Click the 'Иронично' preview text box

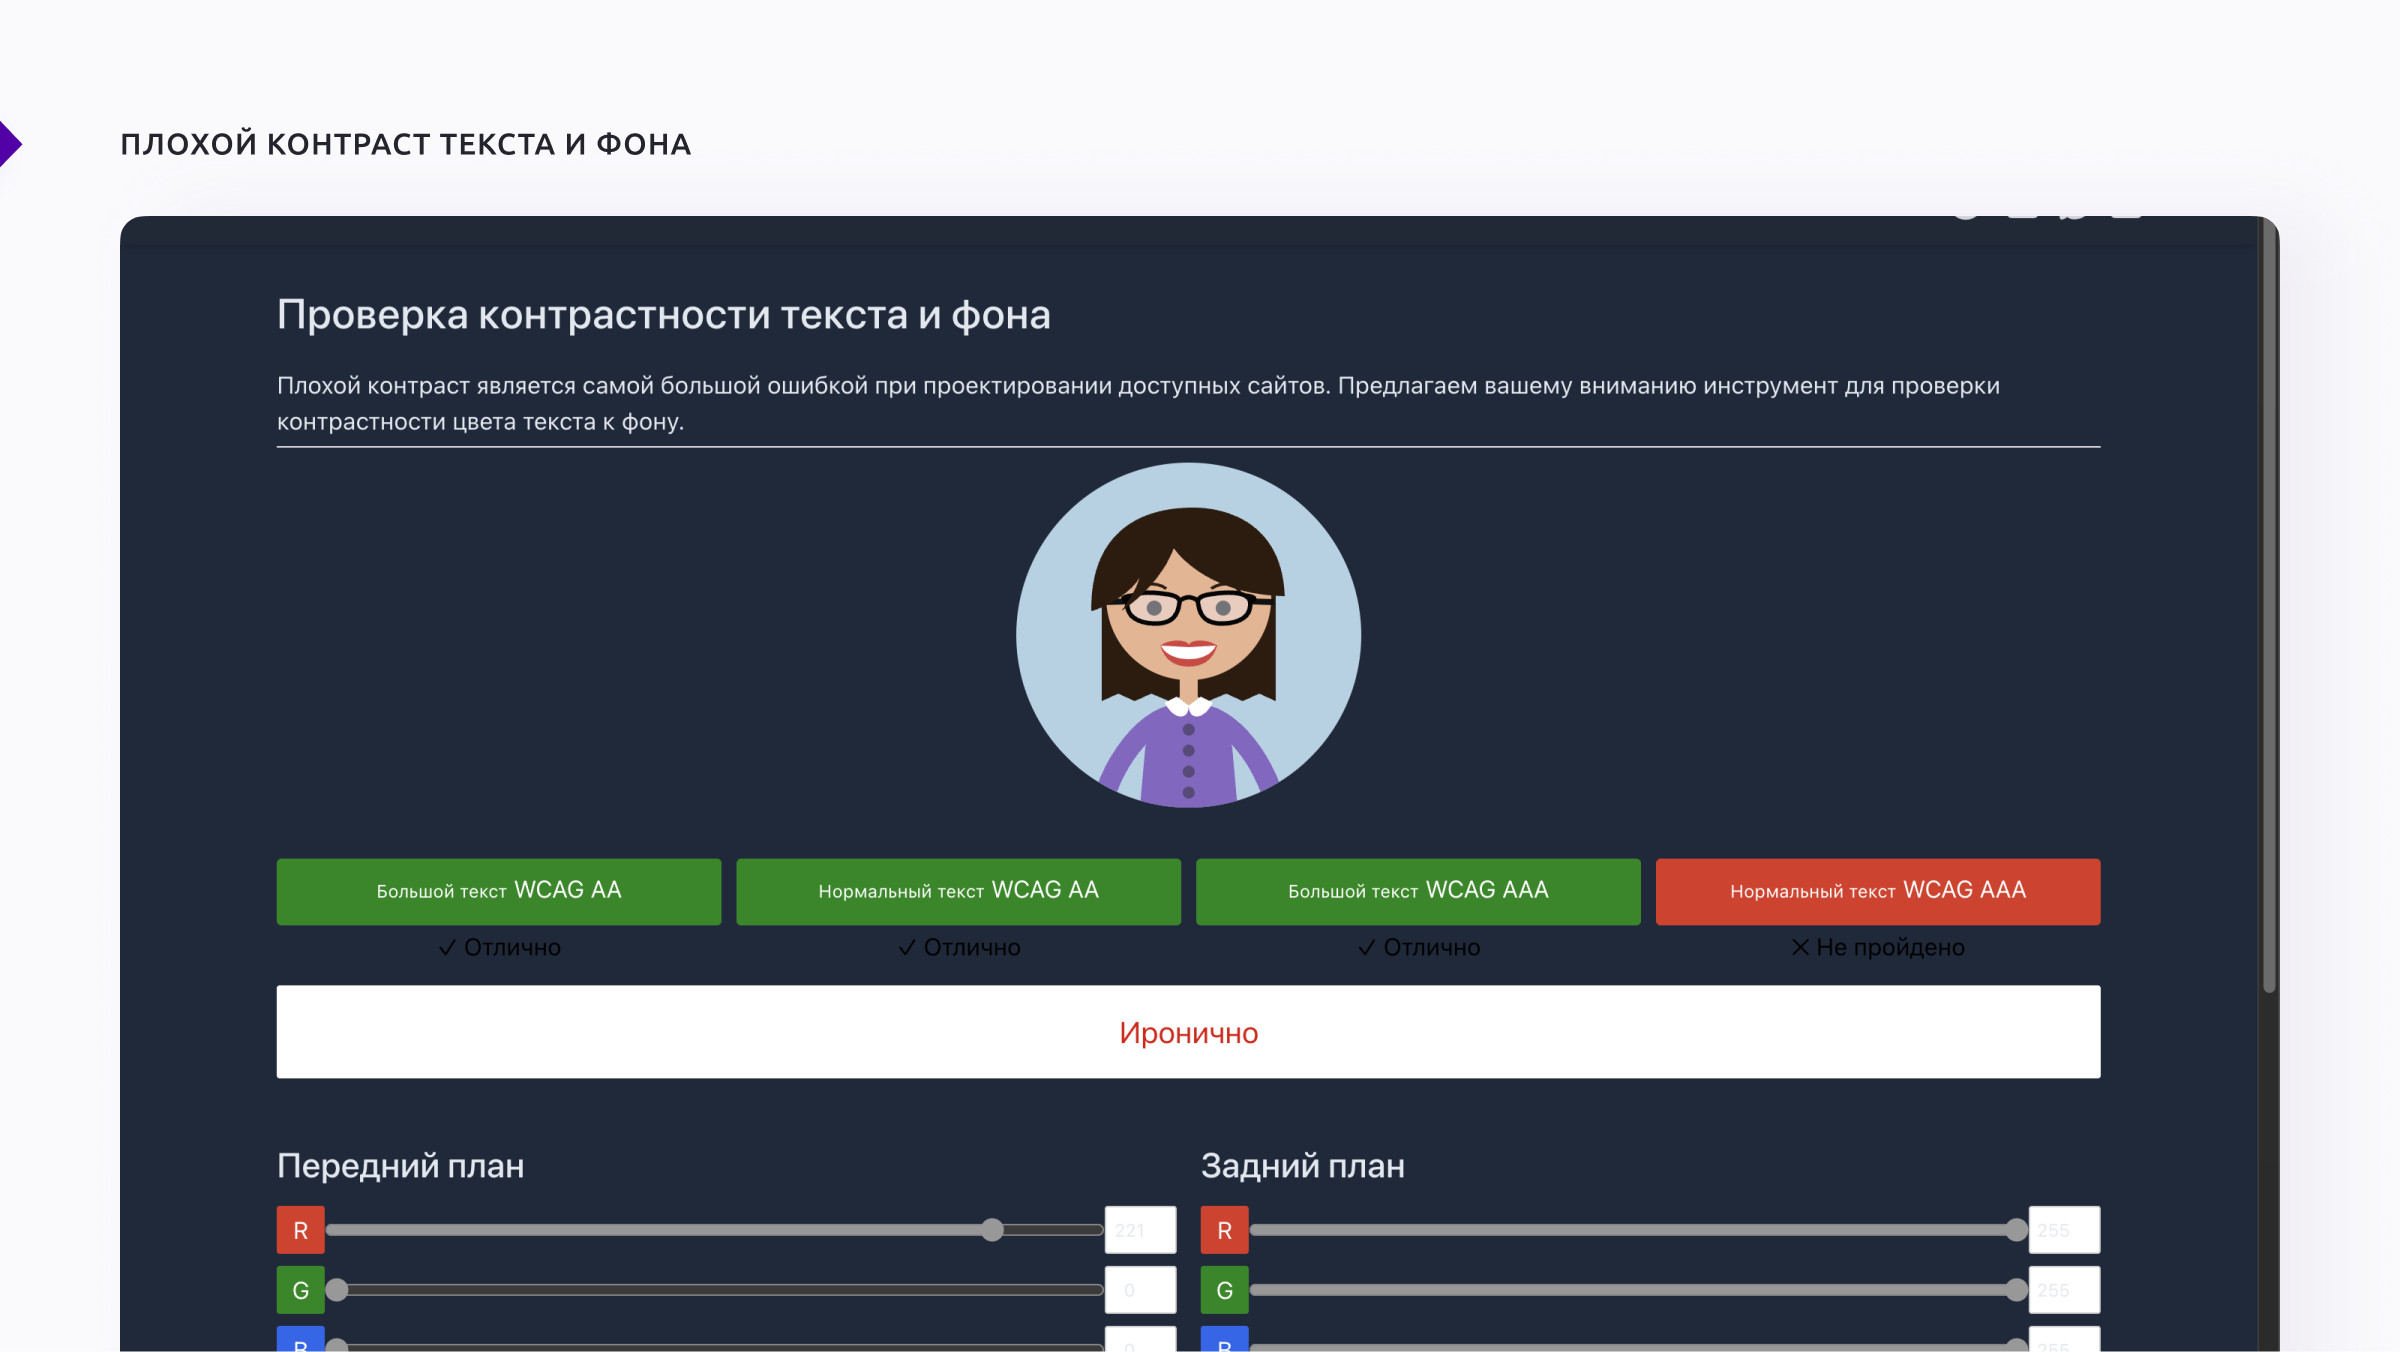click(1188, 1032)
